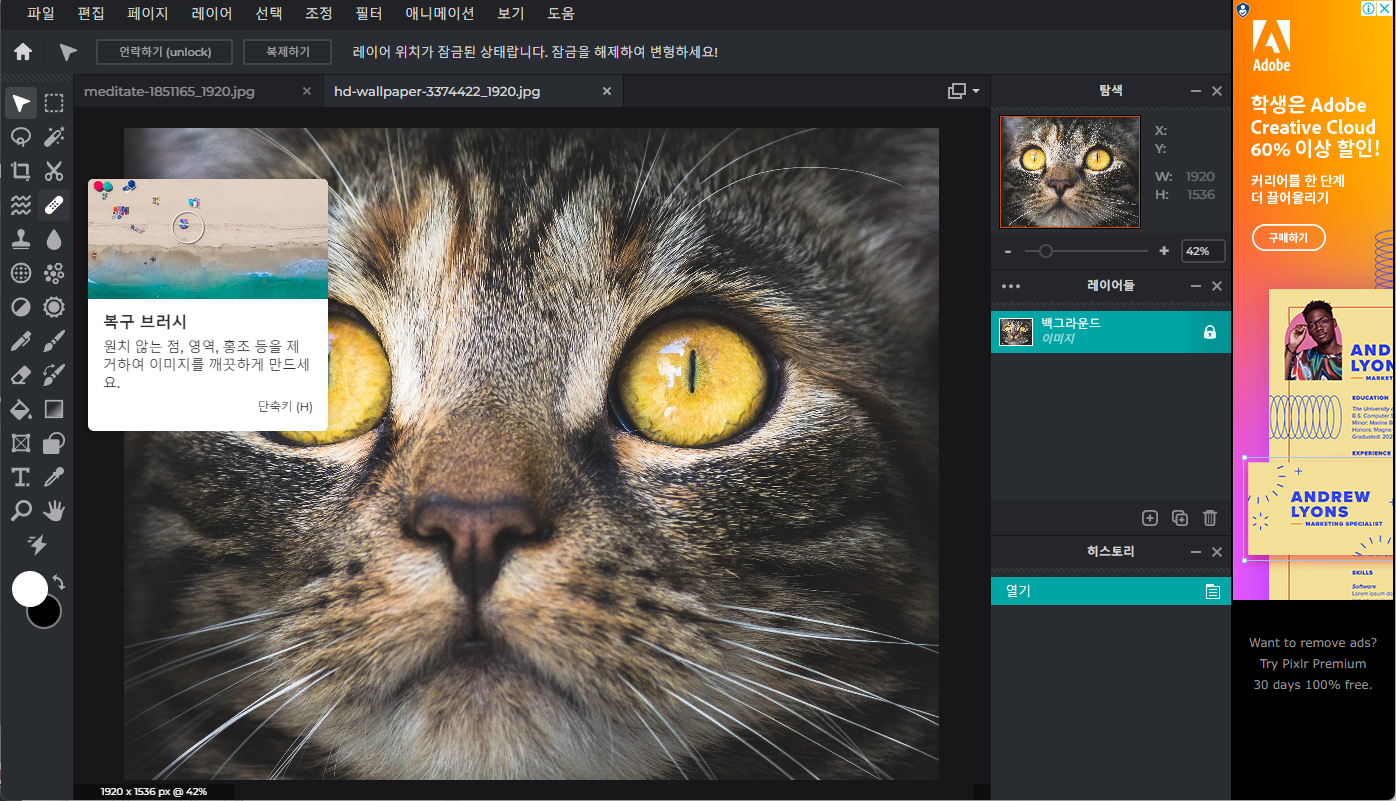Select the Sponge sun-shaped tool
This screenshot has width=1396, height=801.
click(x=54, y=307)
